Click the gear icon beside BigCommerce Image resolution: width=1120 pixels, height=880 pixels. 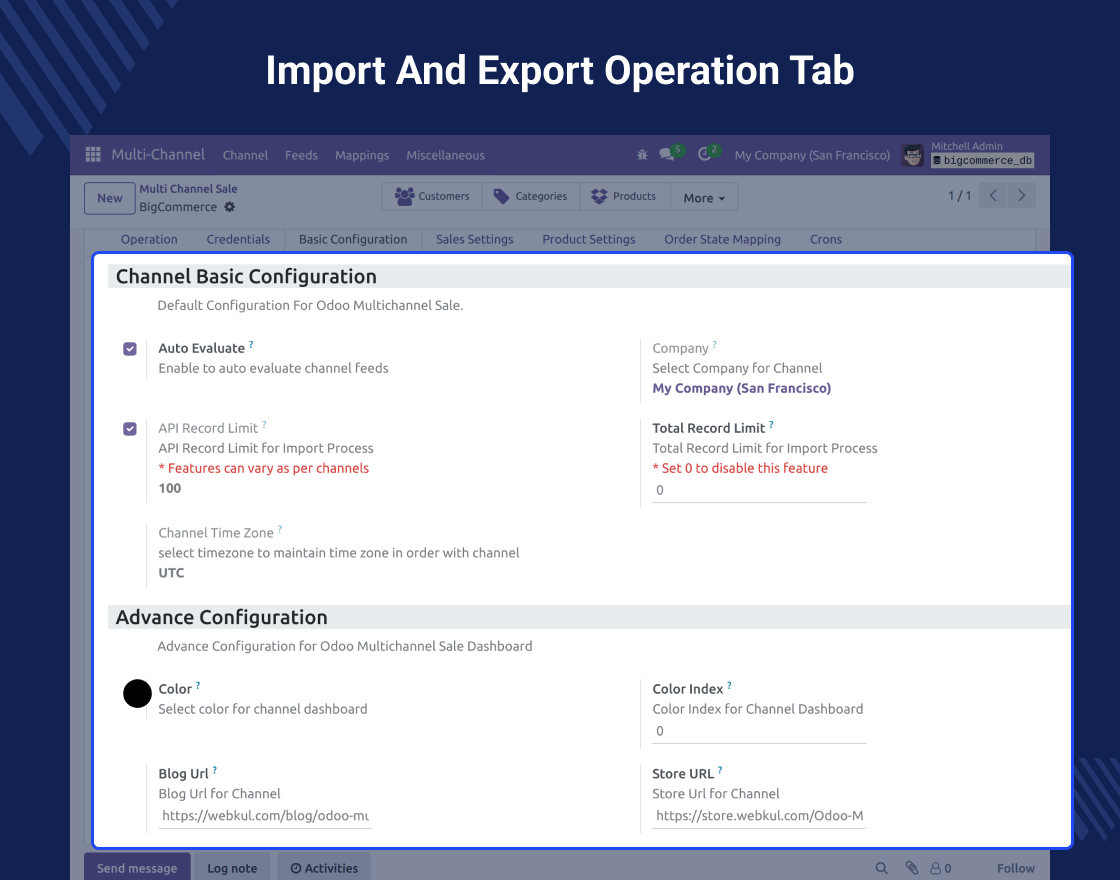tap(229, 207)
